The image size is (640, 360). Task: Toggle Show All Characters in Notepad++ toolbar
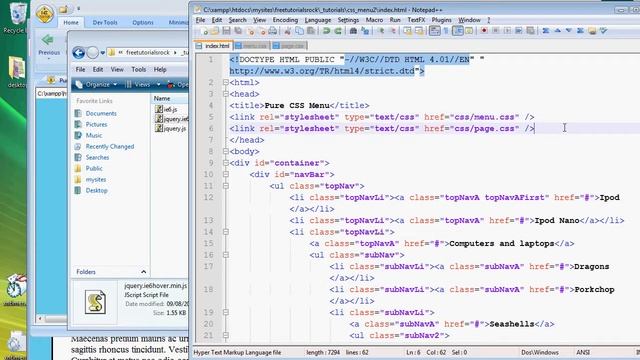pyautogui.click(x=446, y=31)
